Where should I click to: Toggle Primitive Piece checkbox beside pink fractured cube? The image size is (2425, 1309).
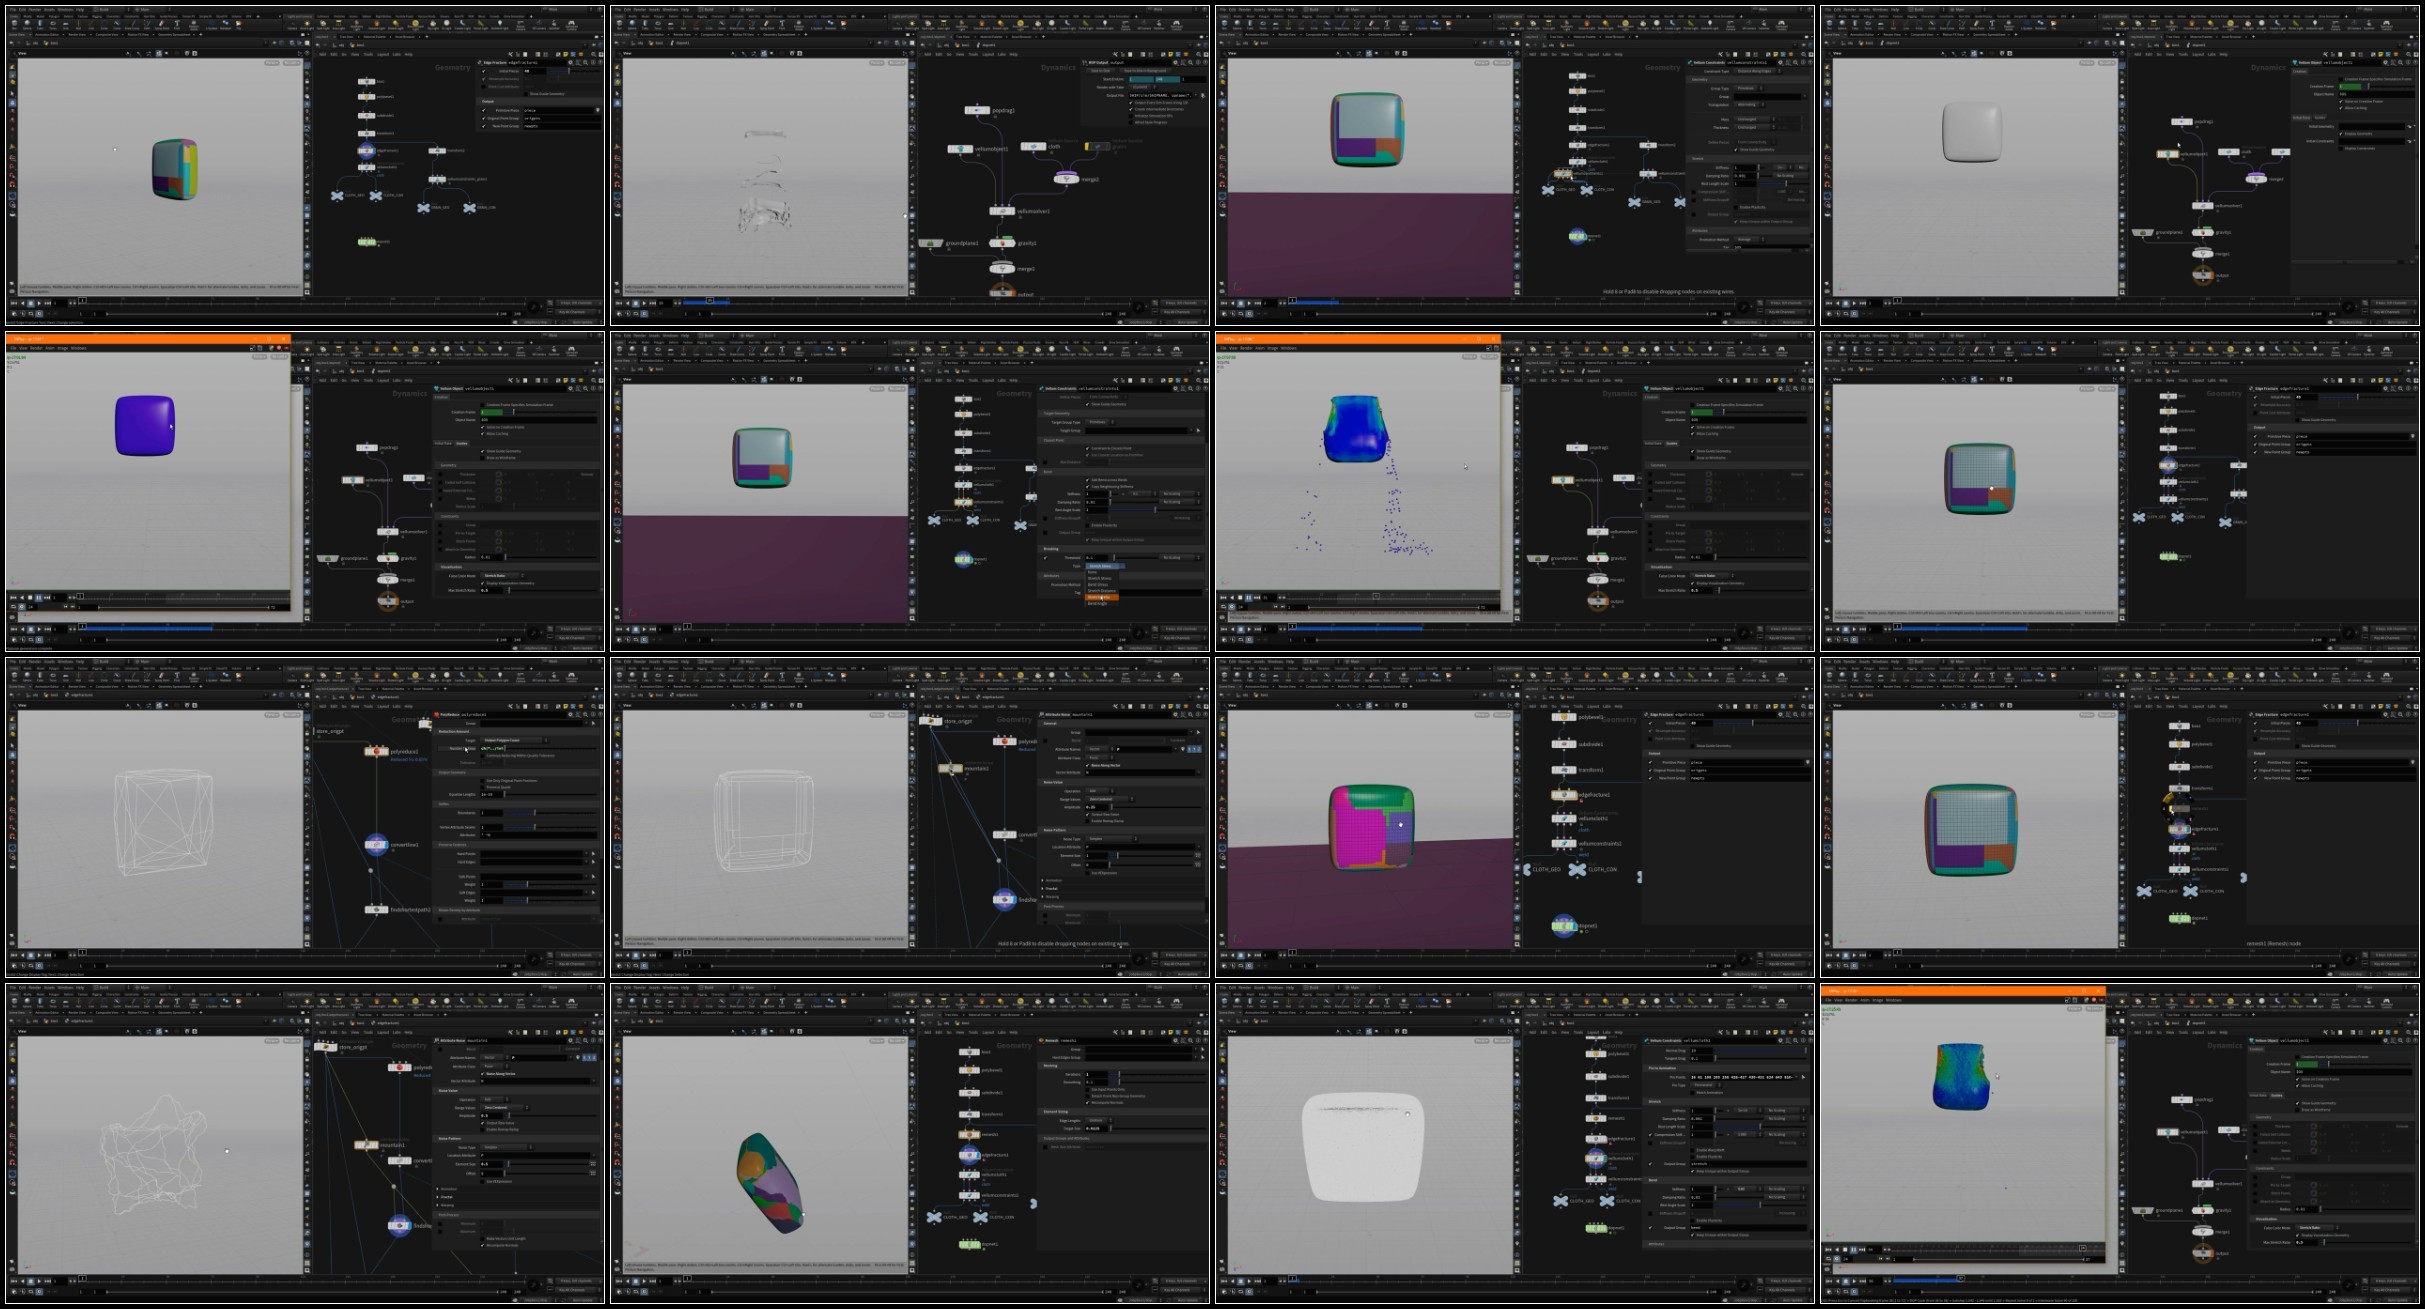(x=1651, y=762)
